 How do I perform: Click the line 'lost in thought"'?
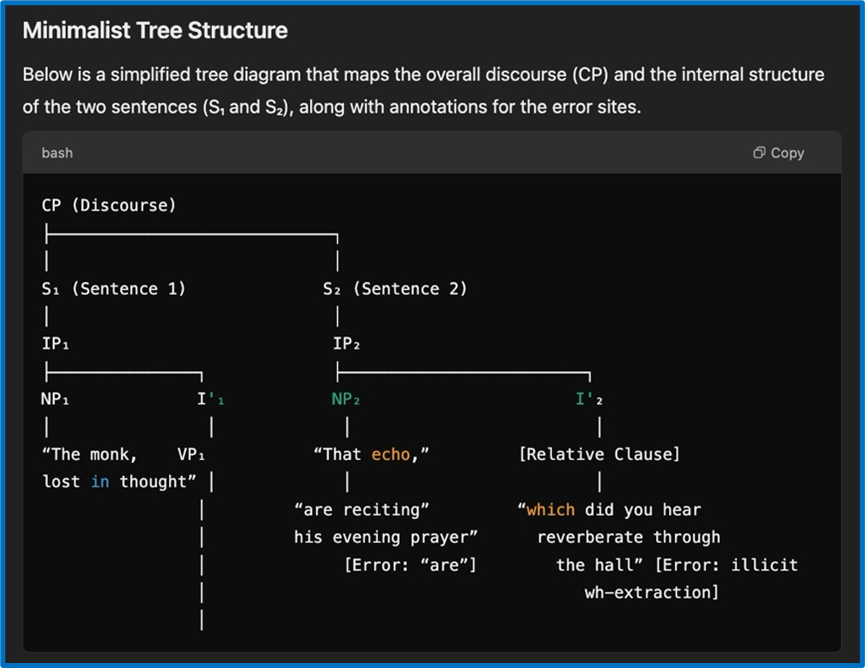pyautogui.click(x=119, y=482)
